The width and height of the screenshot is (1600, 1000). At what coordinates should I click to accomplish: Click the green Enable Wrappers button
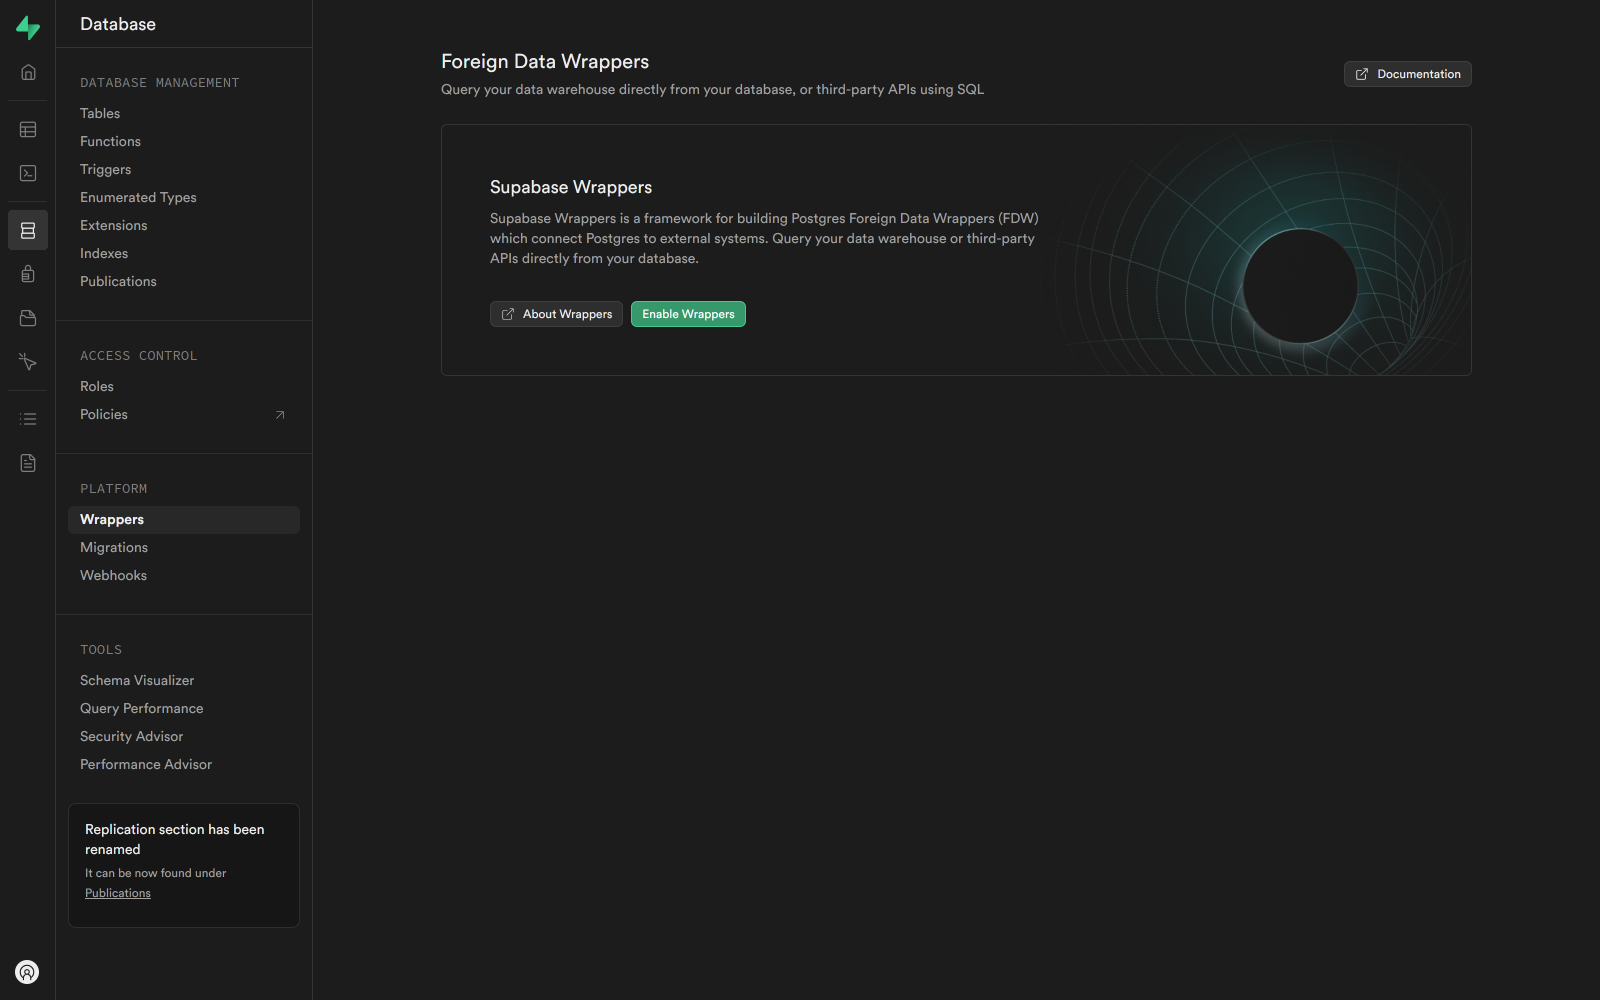688,314
